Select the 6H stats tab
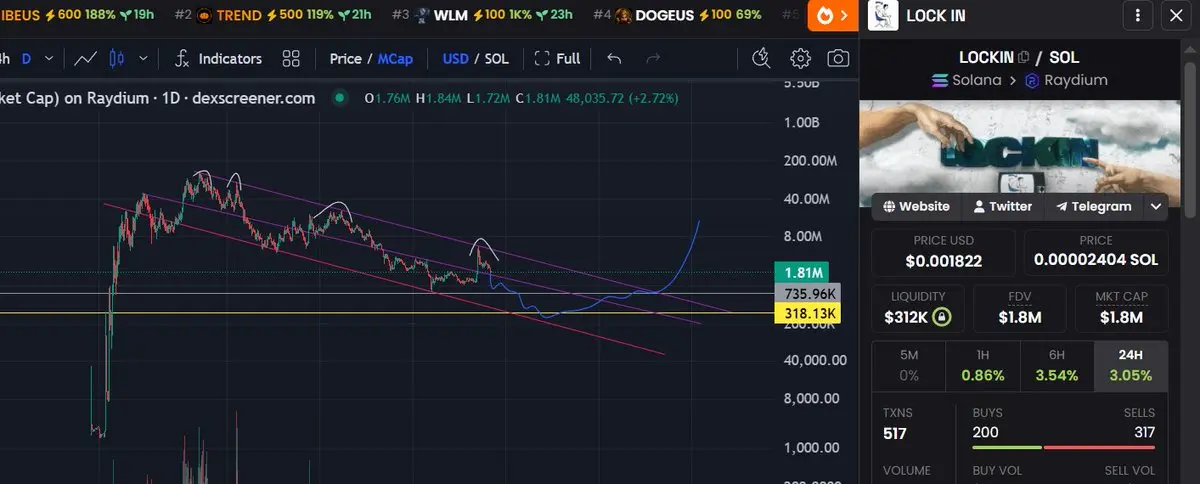This screenshot has width=1200, height=484. tap(1057, 366)
